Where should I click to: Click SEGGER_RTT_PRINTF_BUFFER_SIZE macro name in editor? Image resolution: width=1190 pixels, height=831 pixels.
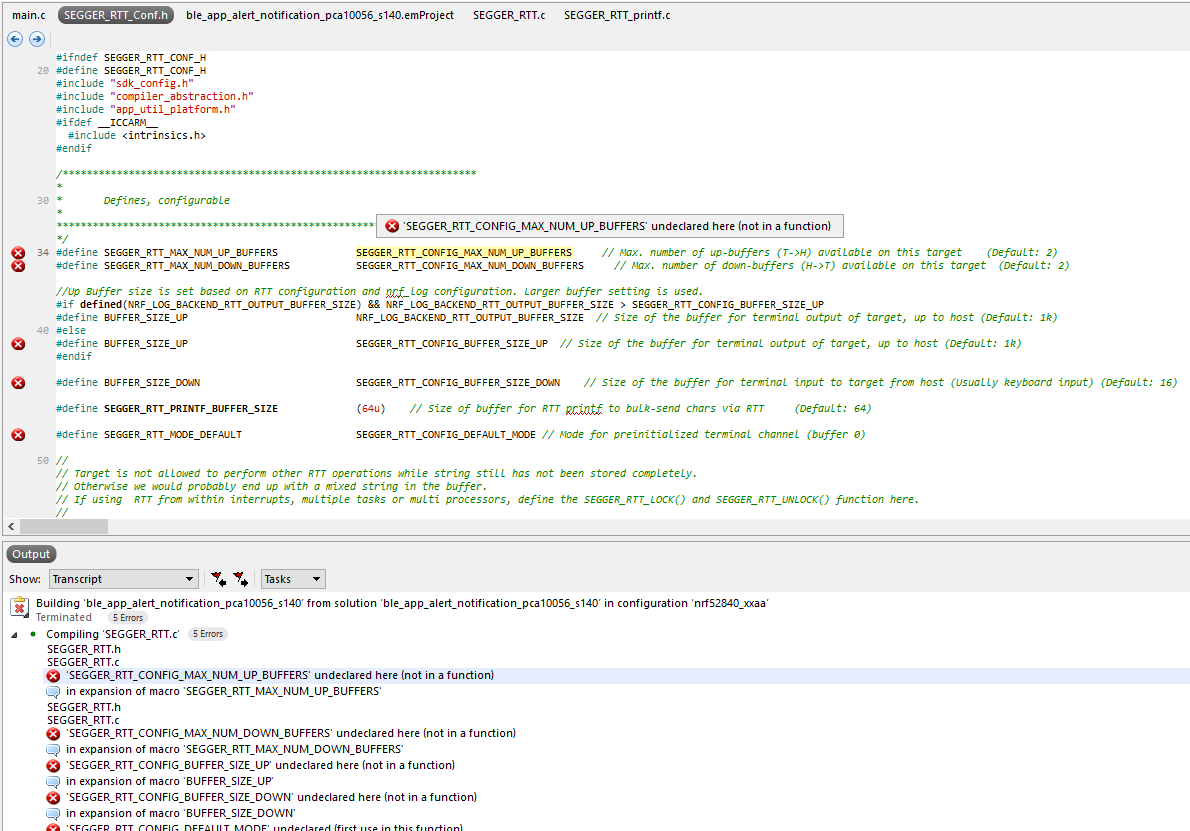tap(190, 409)
